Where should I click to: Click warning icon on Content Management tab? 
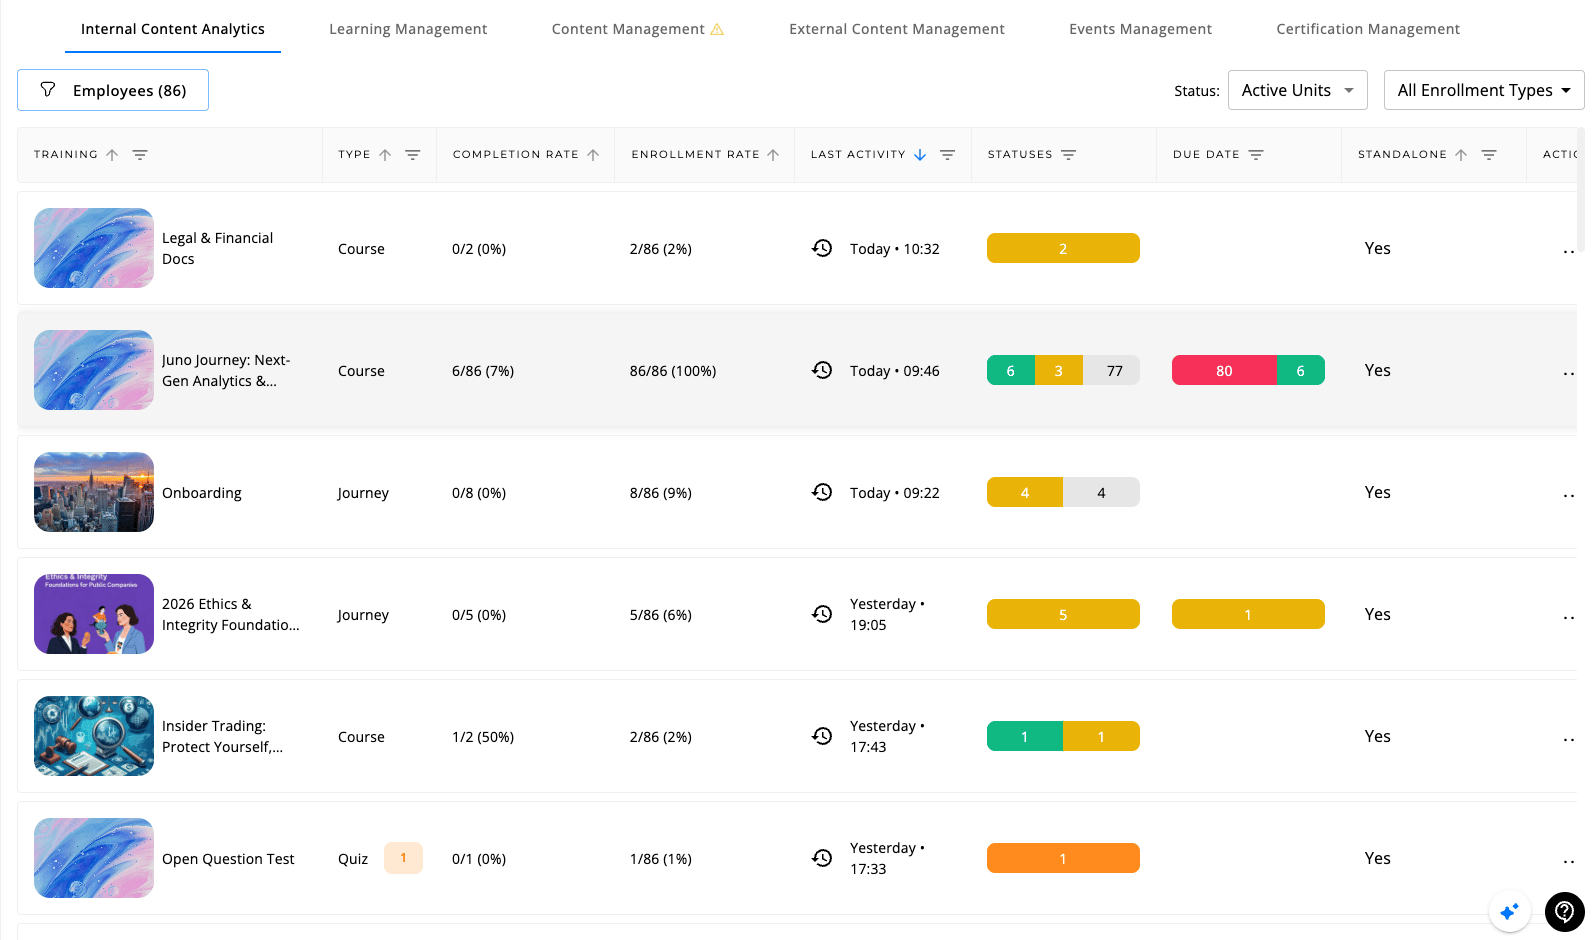(717, 29)
